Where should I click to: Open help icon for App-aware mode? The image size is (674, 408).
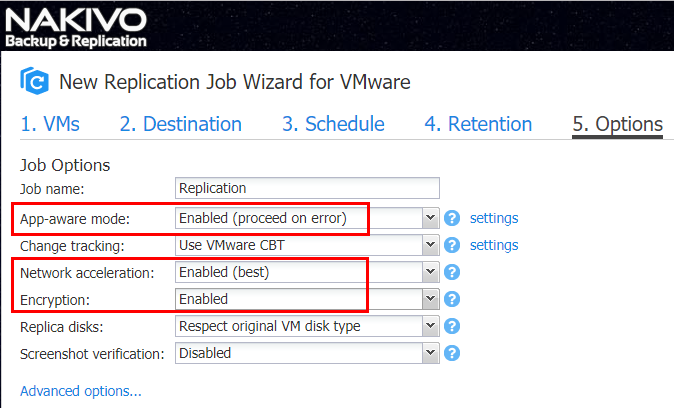[x=451, y=218]
